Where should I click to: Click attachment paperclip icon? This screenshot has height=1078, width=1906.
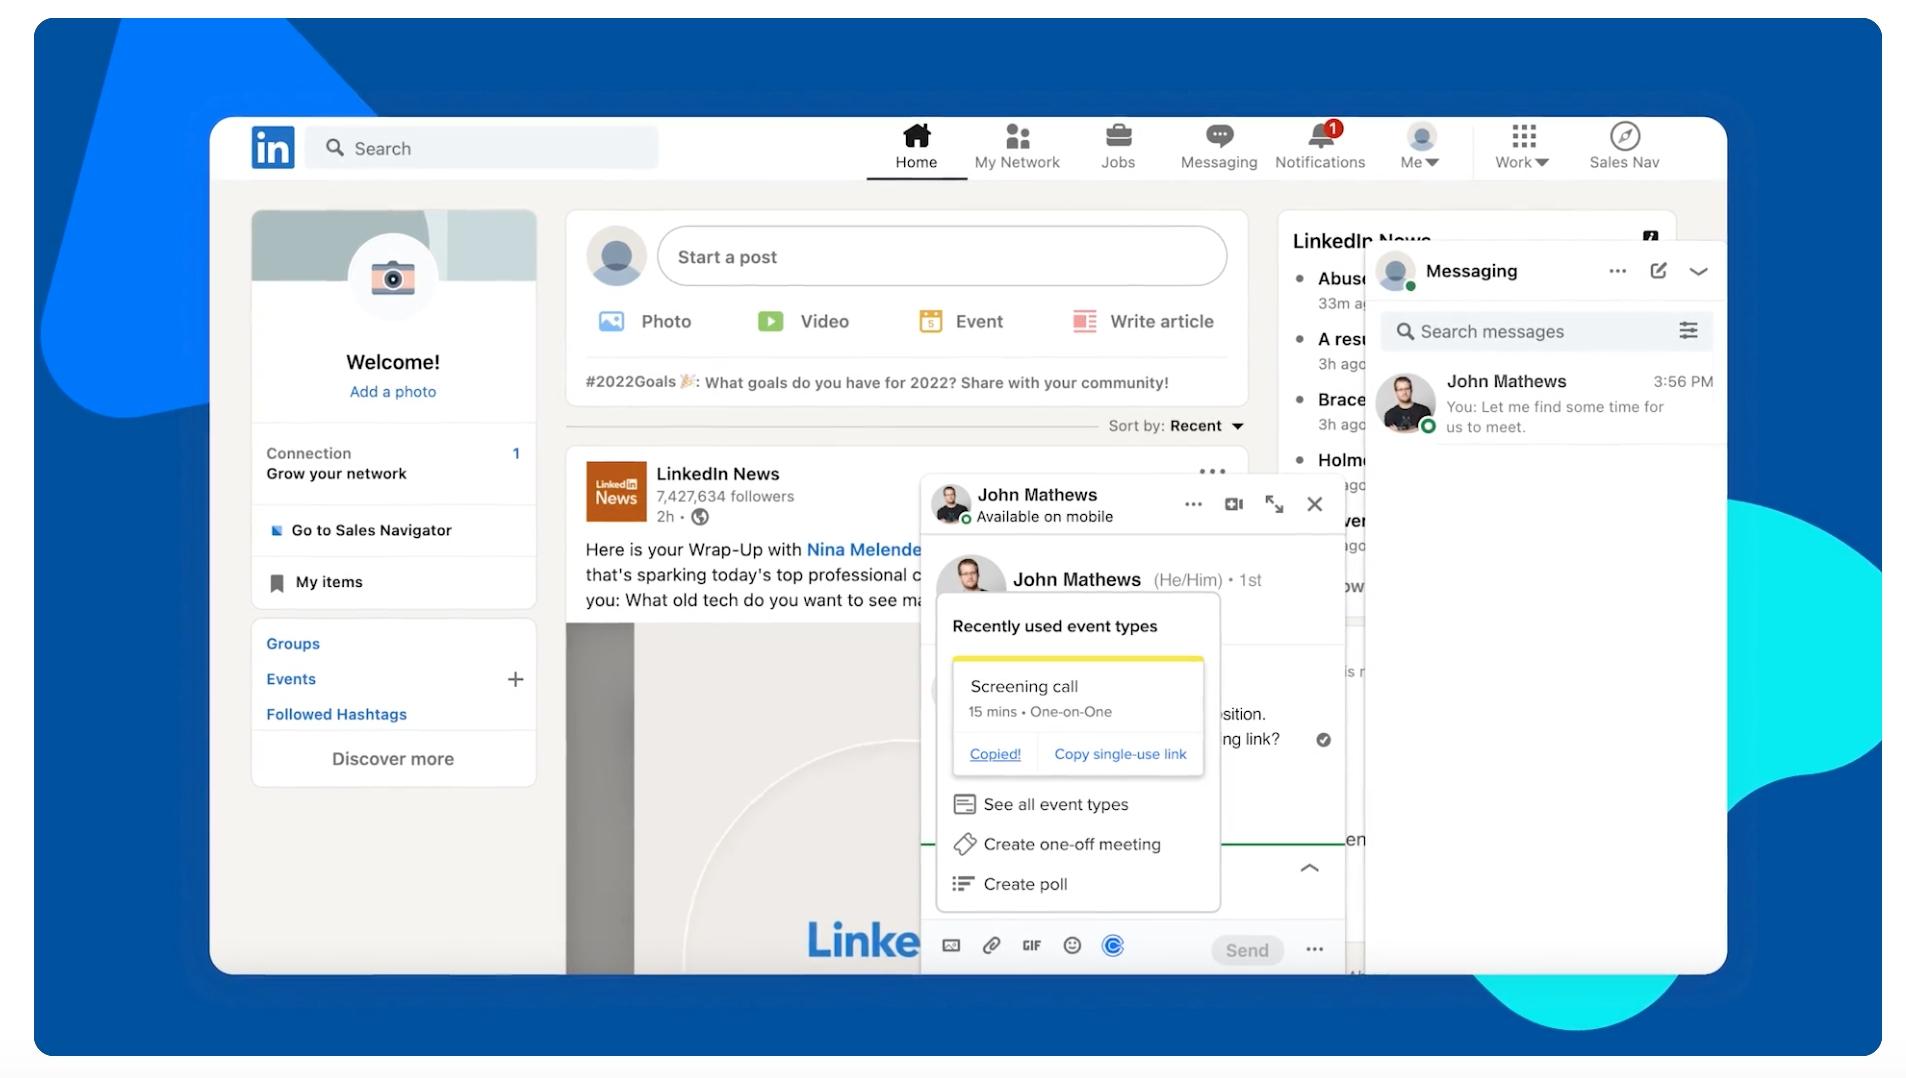click(991, 946)
